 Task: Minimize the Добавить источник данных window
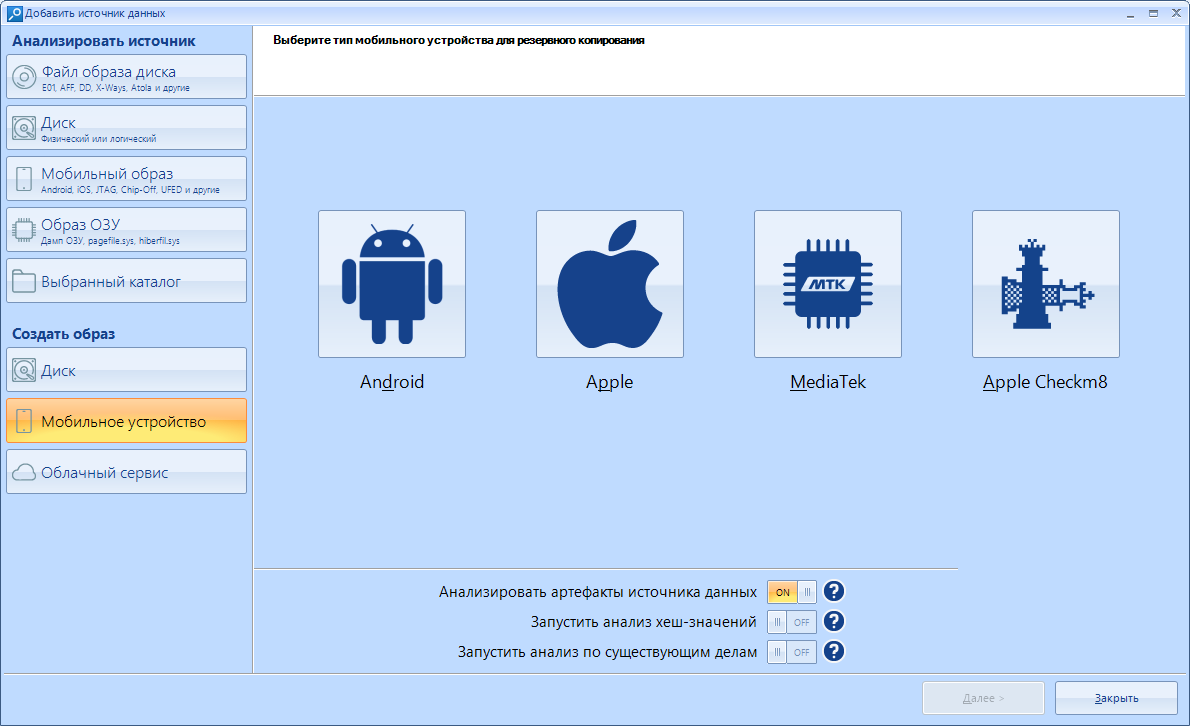1130,14
